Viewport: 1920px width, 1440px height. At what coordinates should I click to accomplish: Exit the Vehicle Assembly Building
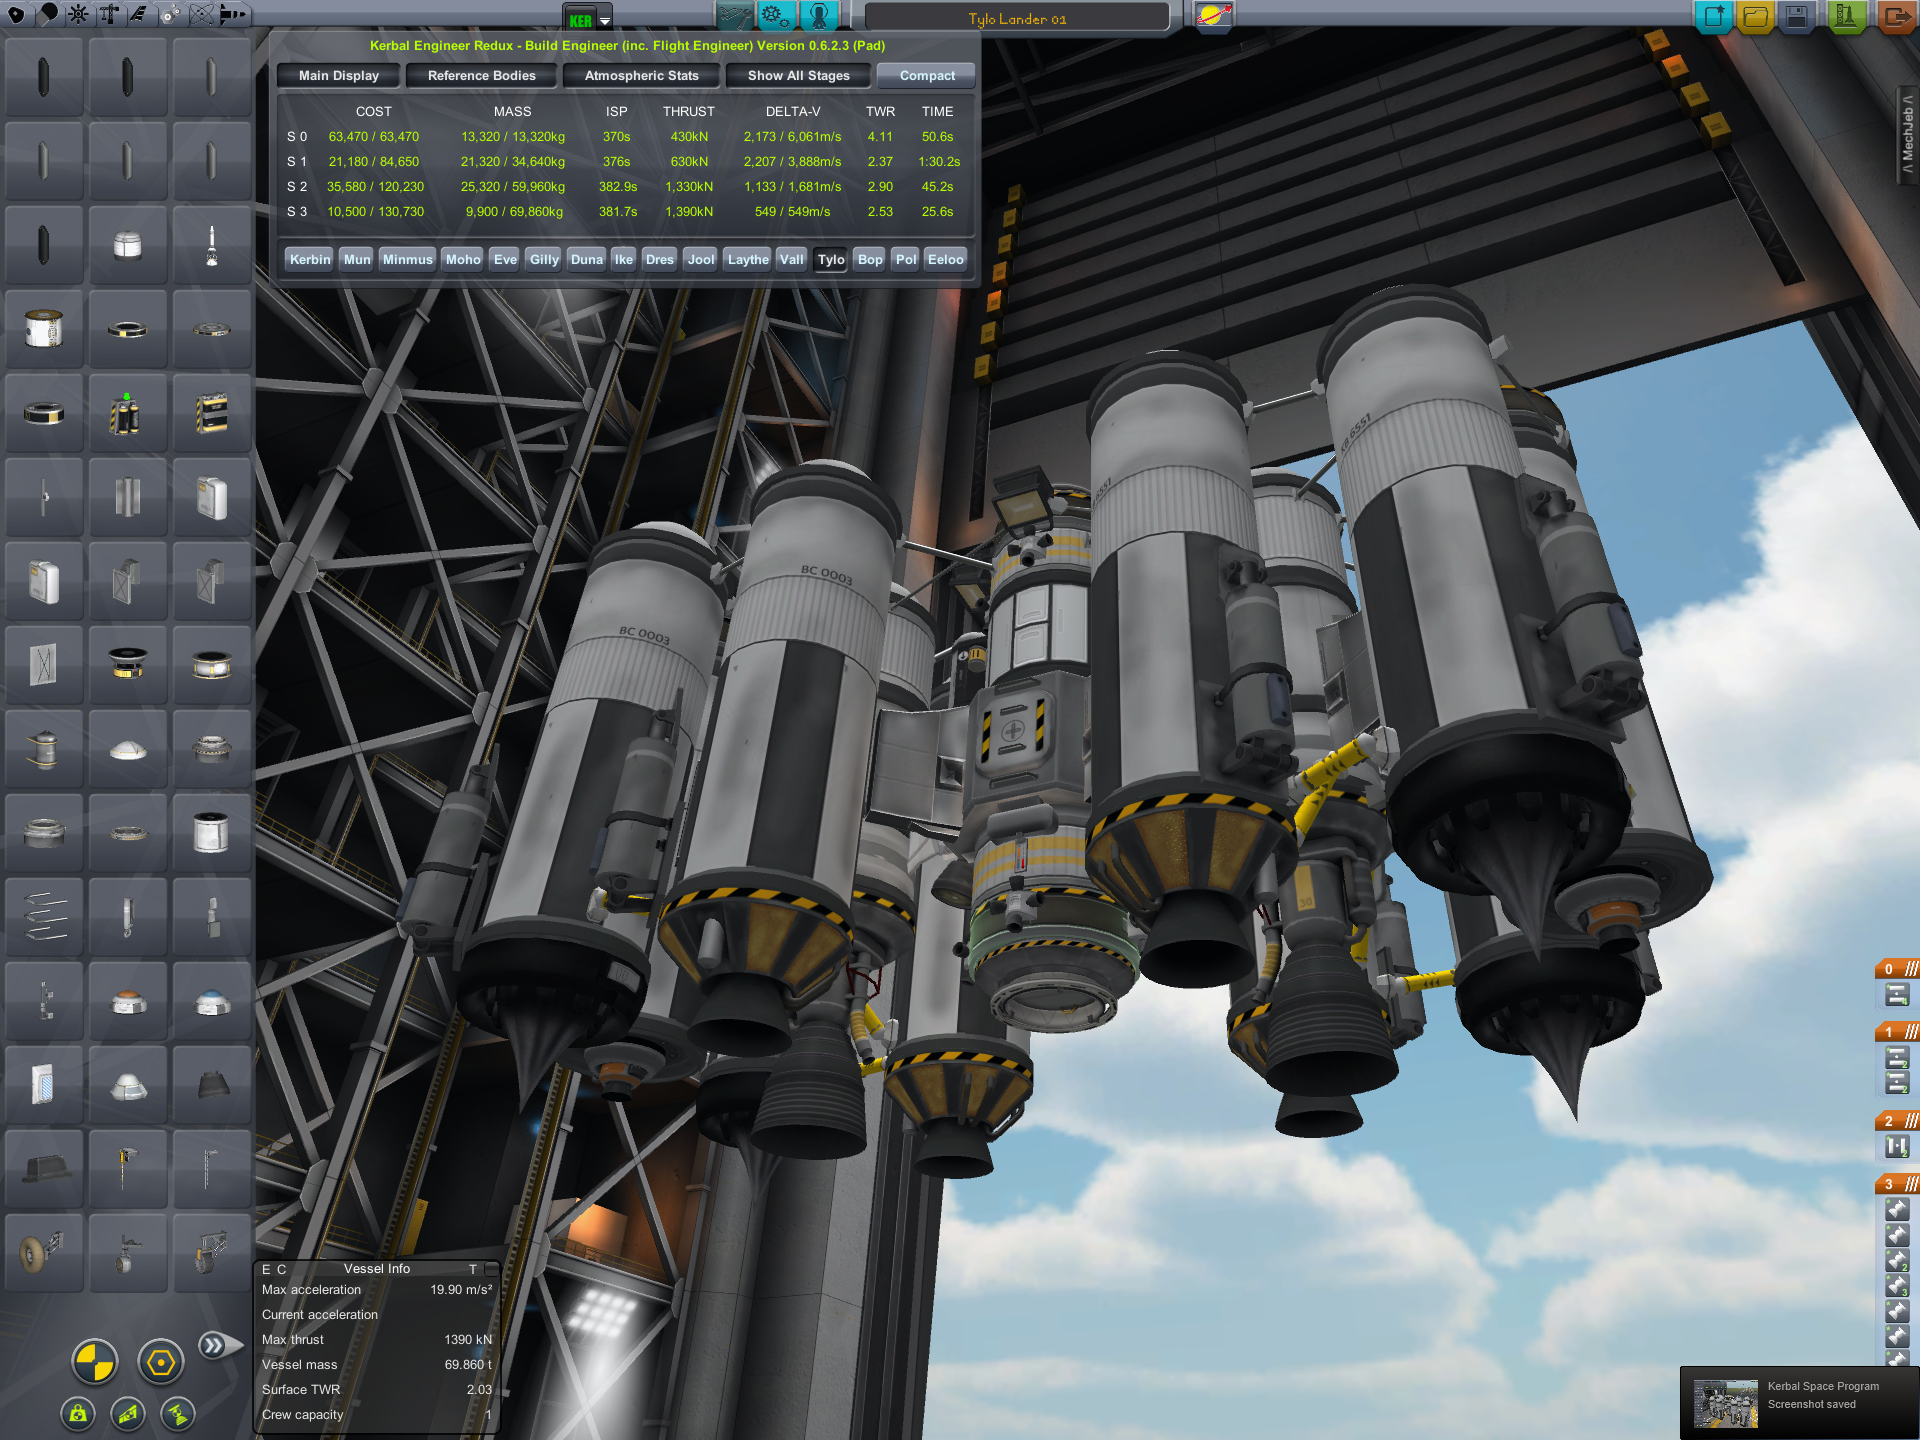pos(1896,16)
